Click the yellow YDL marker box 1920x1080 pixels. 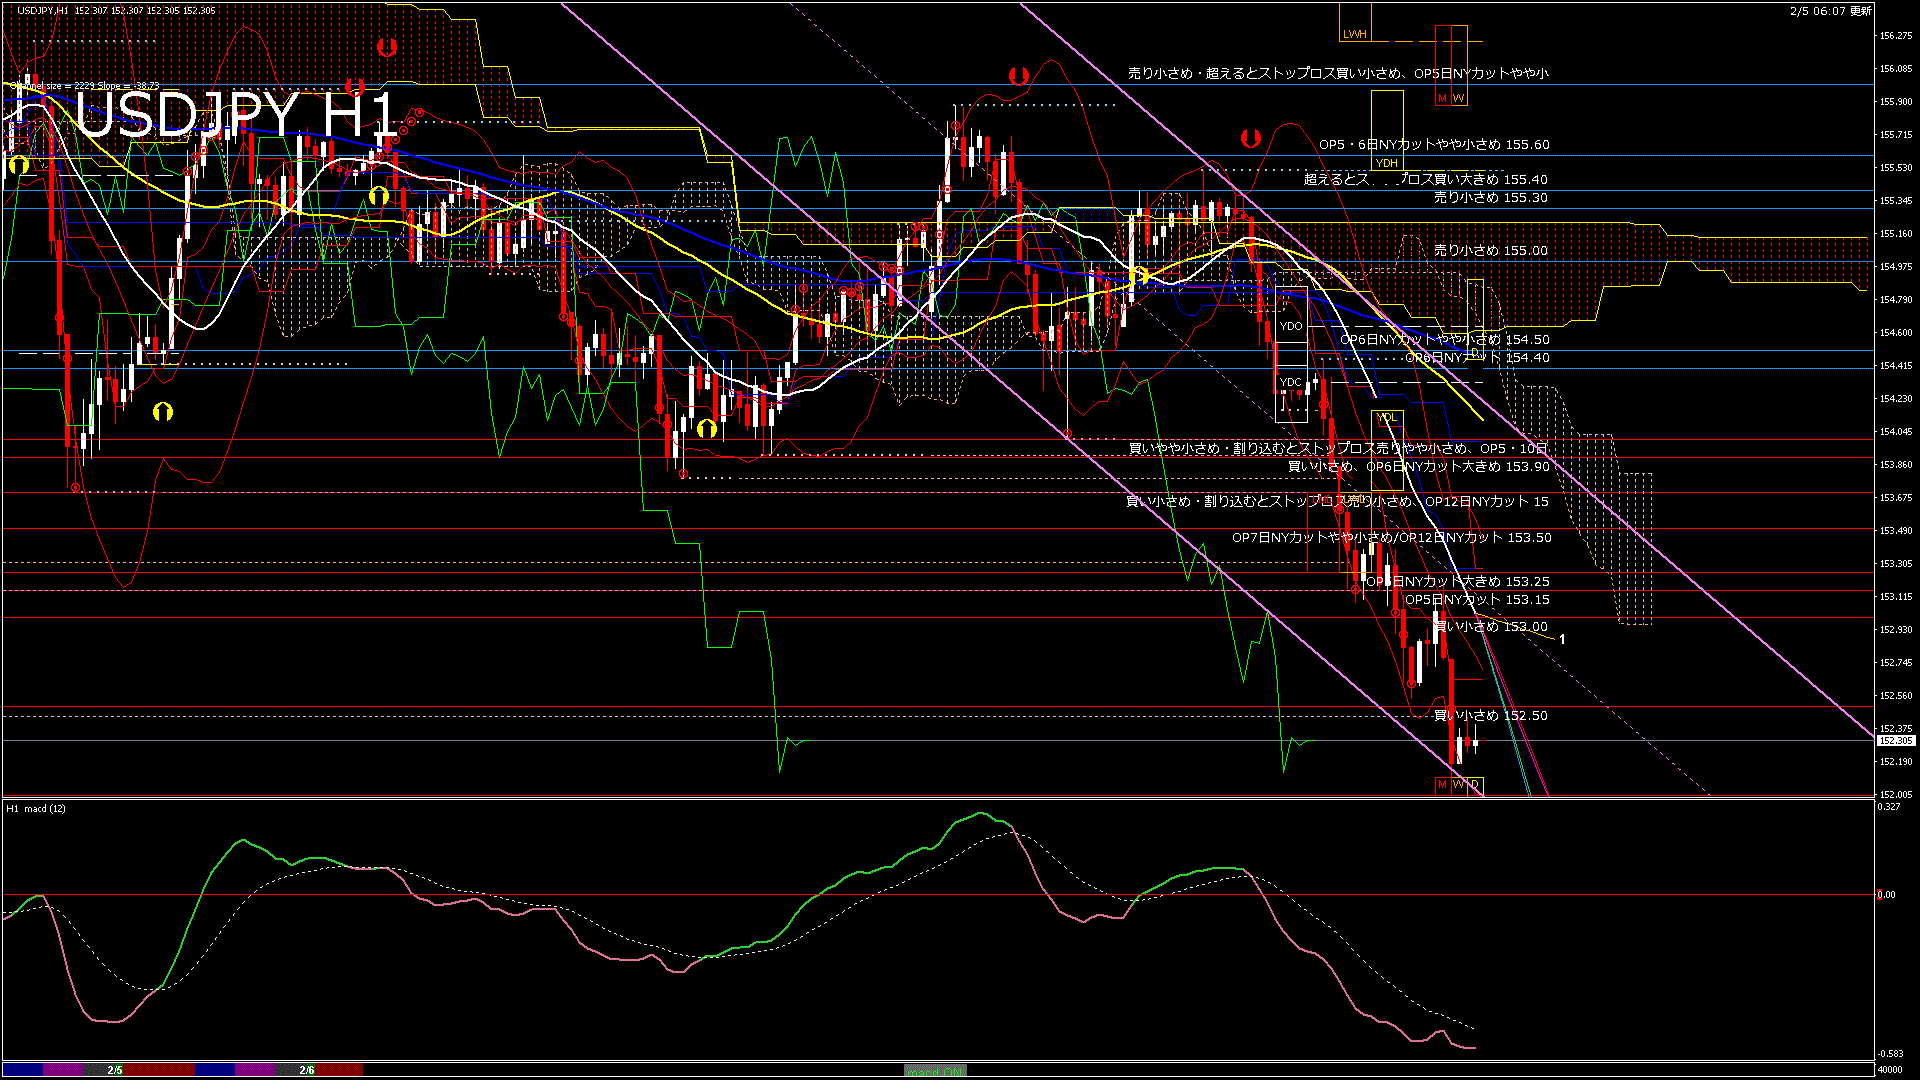[x=1386, y=417]
